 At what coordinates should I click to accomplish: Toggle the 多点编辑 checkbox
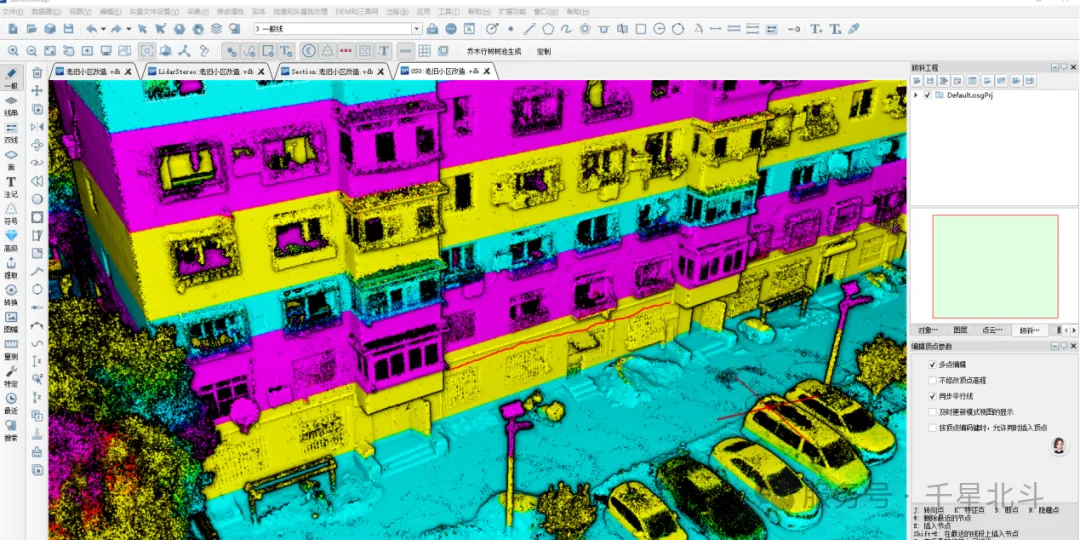[933, 364]
